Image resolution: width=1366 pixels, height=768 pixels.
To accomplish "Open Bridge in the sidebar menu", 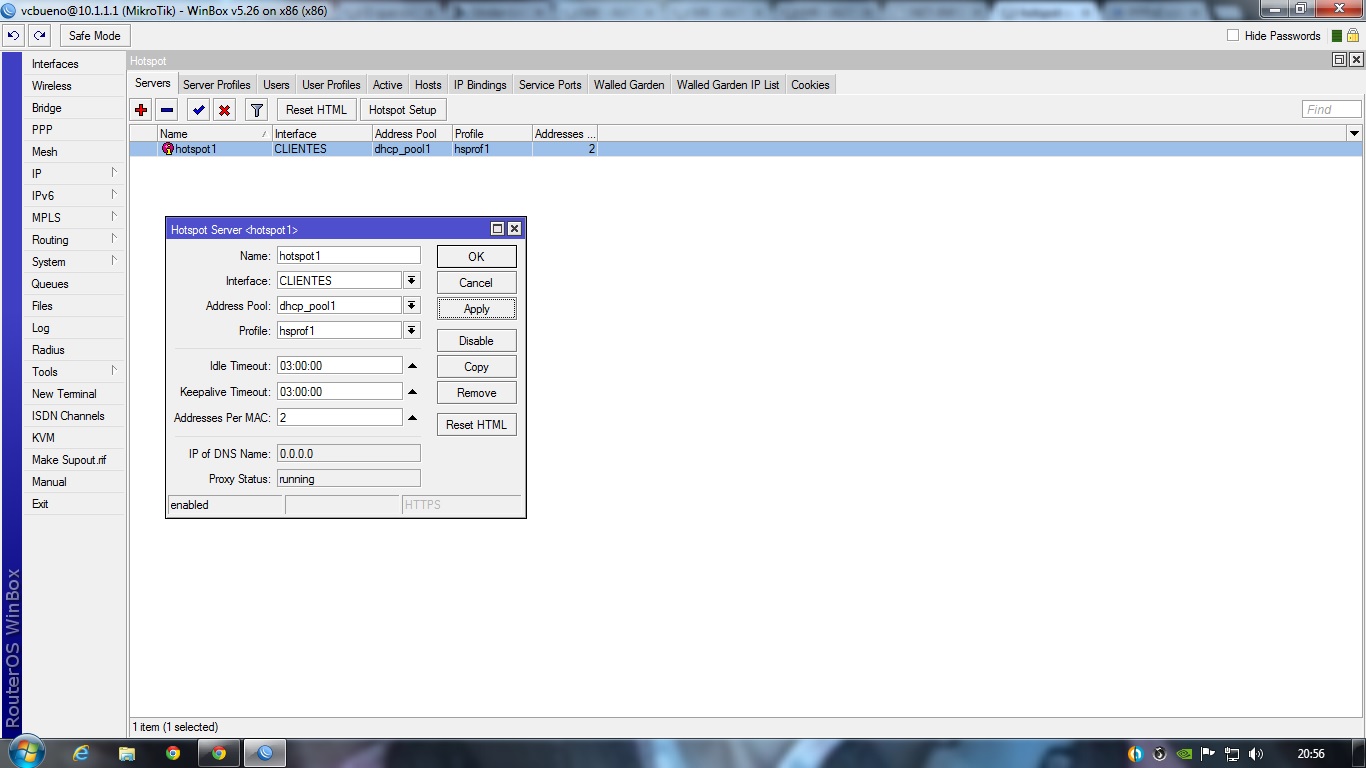I will (74, 108).
